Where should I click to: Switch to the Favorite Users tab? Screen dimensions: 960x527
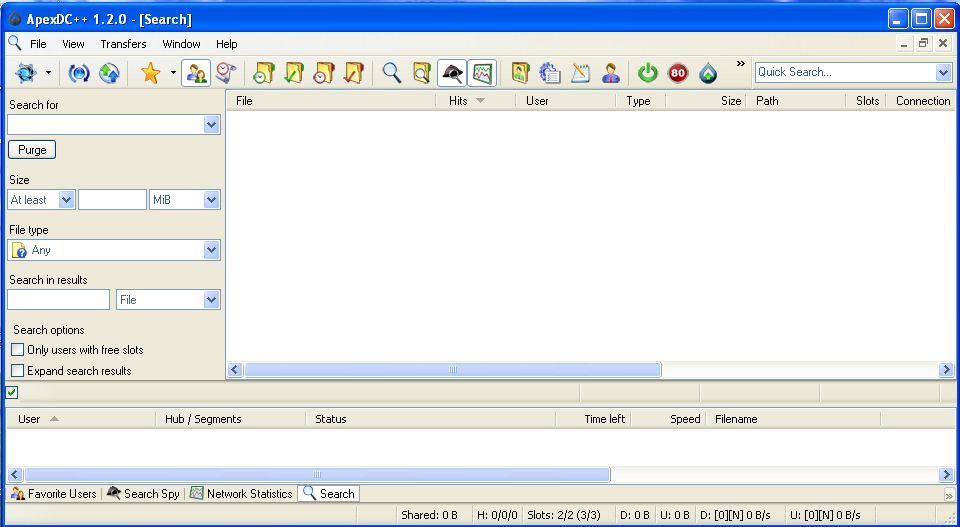coord(54,493)
